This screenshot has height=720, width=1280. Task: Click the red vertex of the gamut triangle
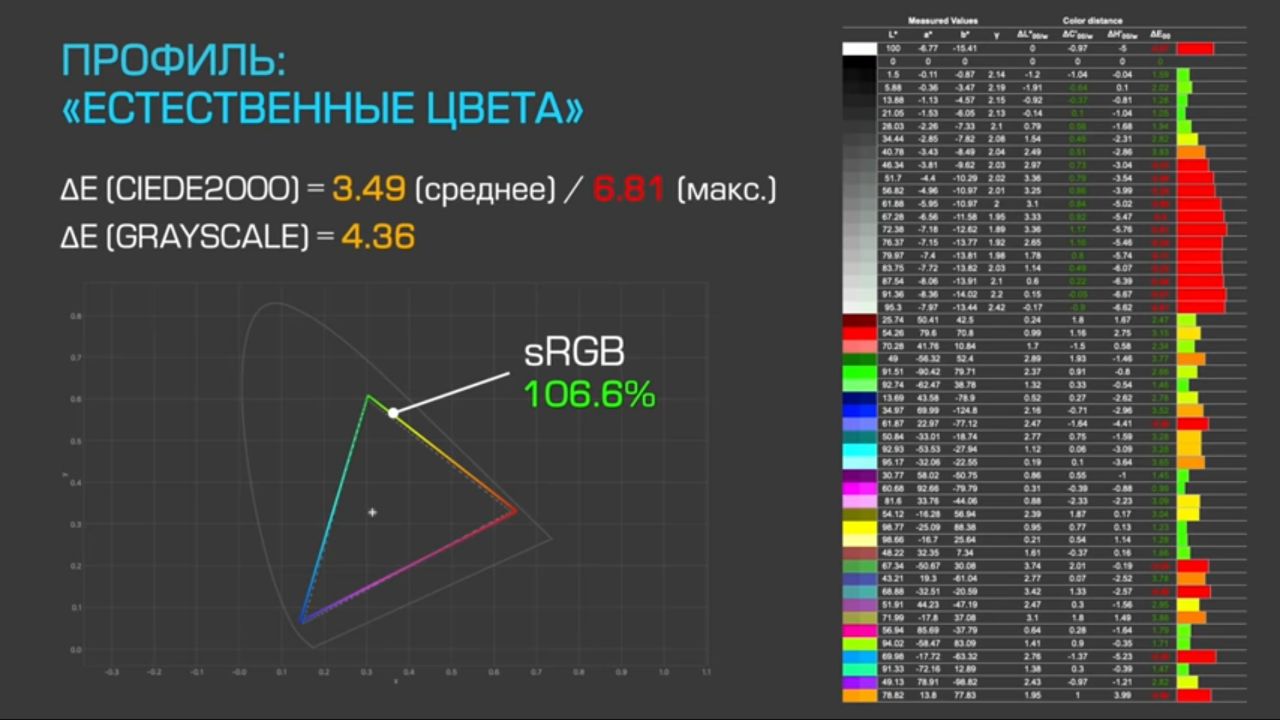[x=515, y=510]
